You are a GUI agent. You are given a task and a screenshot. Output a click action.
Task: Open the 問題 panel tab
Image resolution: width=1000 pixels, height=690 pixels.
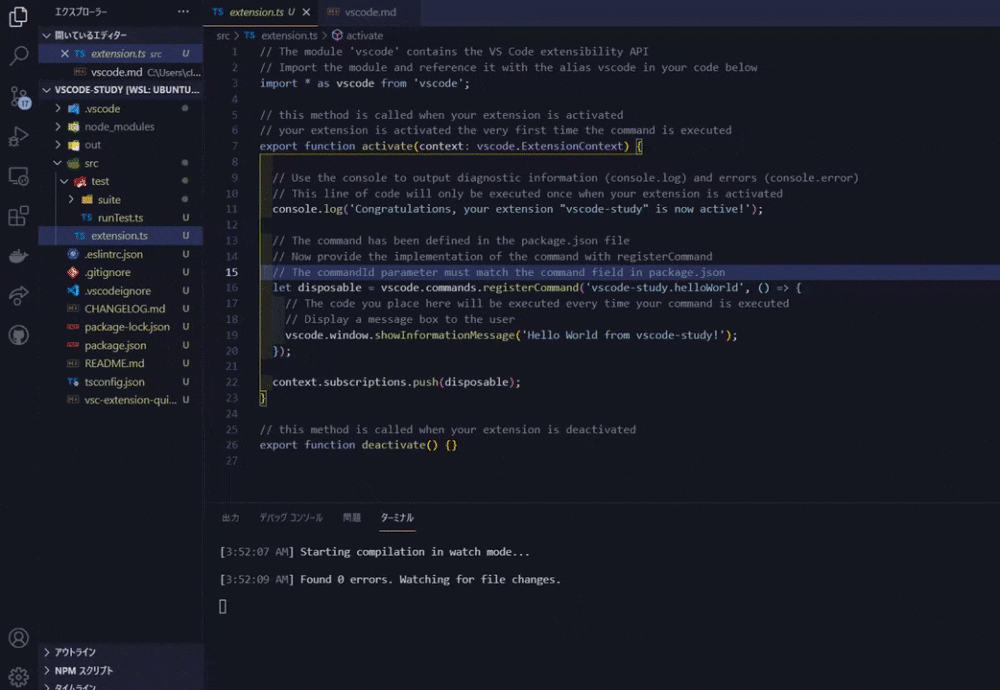351,518
